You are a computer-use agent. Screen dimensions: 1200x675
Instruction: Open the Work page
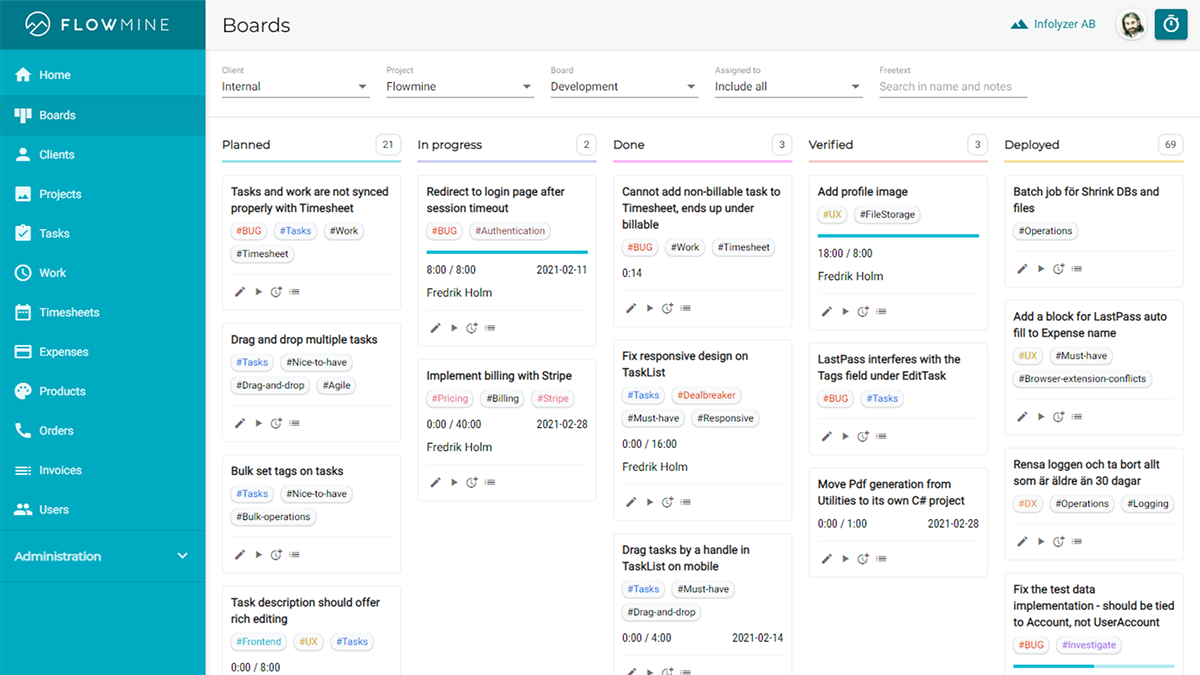pyautogui.click(x=102, y=273)
